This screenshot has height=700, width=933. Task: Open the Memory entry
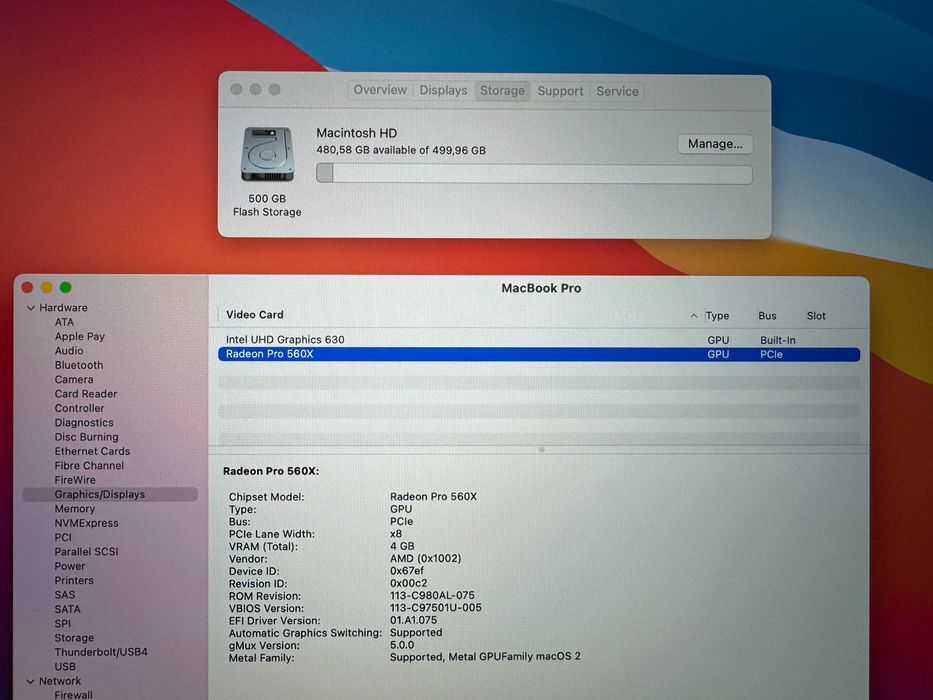[x=74, y=509]
